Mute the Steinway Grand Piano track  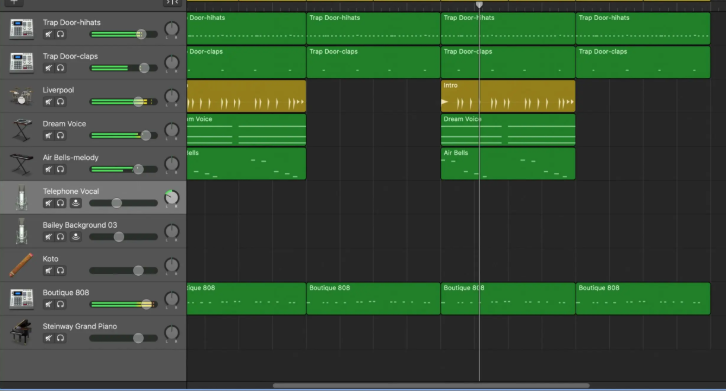click(49, 338)
